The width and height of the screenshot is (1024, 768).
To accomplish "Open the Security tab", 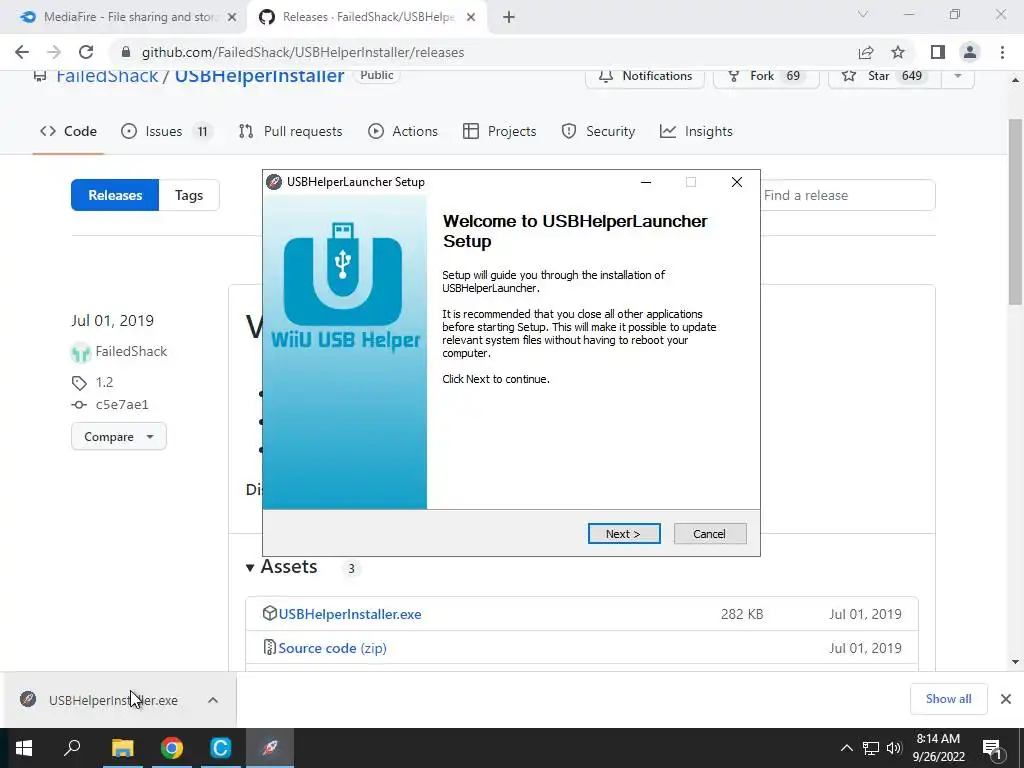I will pyautogui.click(x=598, y=131).
